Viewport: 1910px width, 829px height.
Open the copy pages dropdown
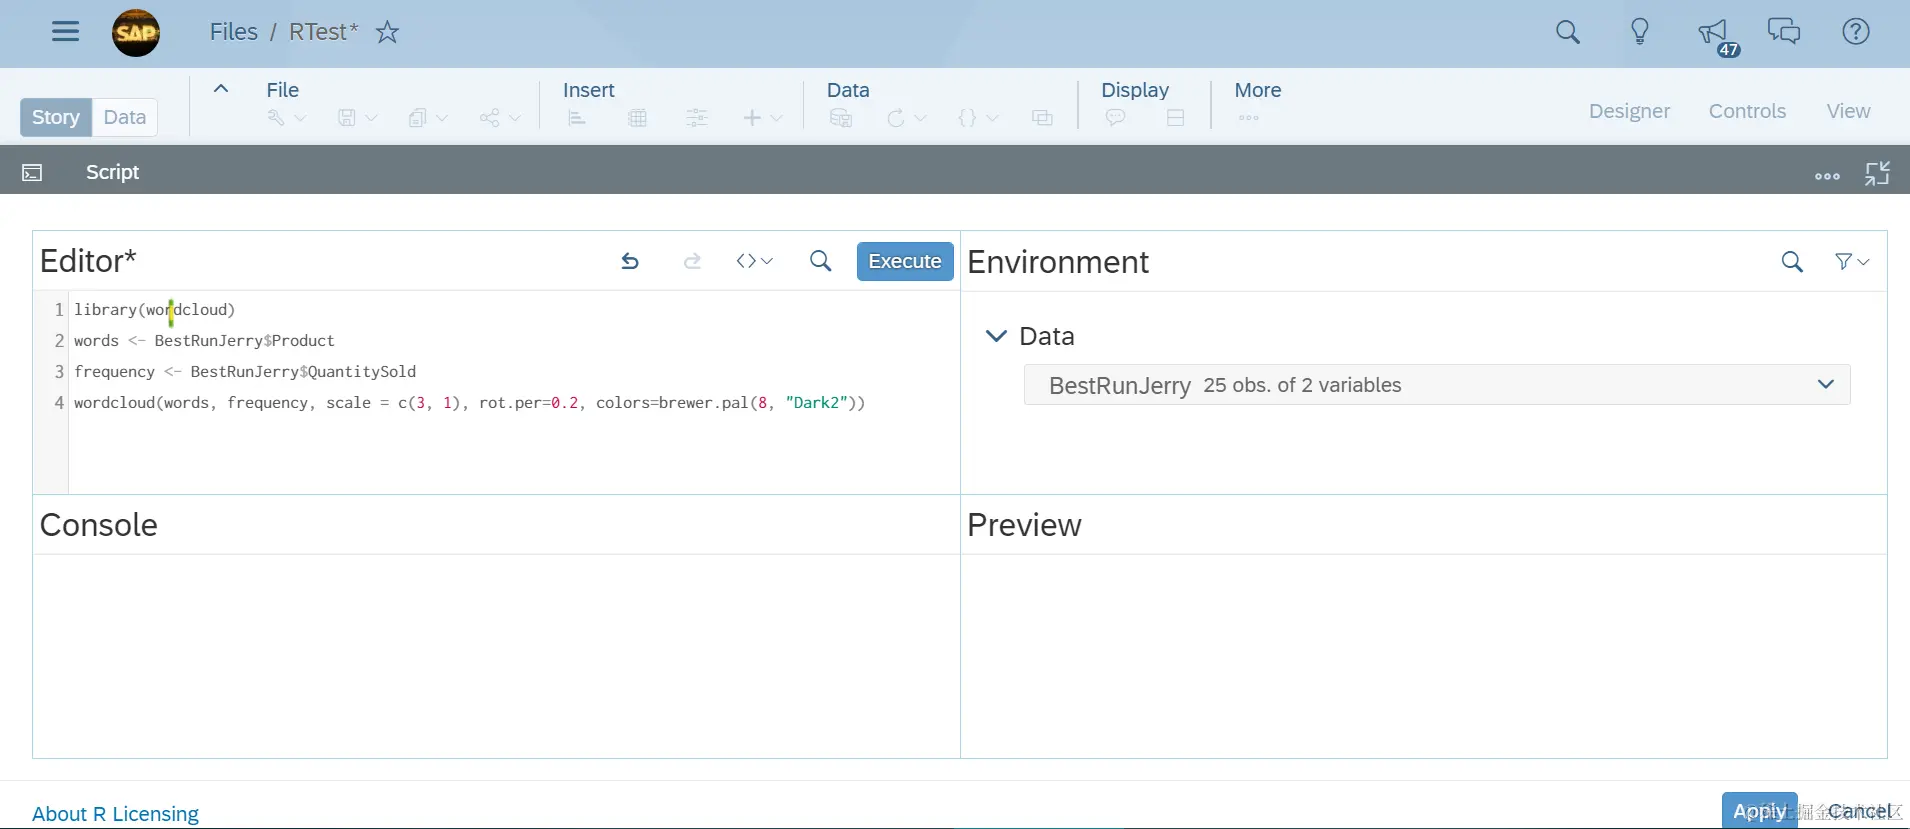[428, 118]
